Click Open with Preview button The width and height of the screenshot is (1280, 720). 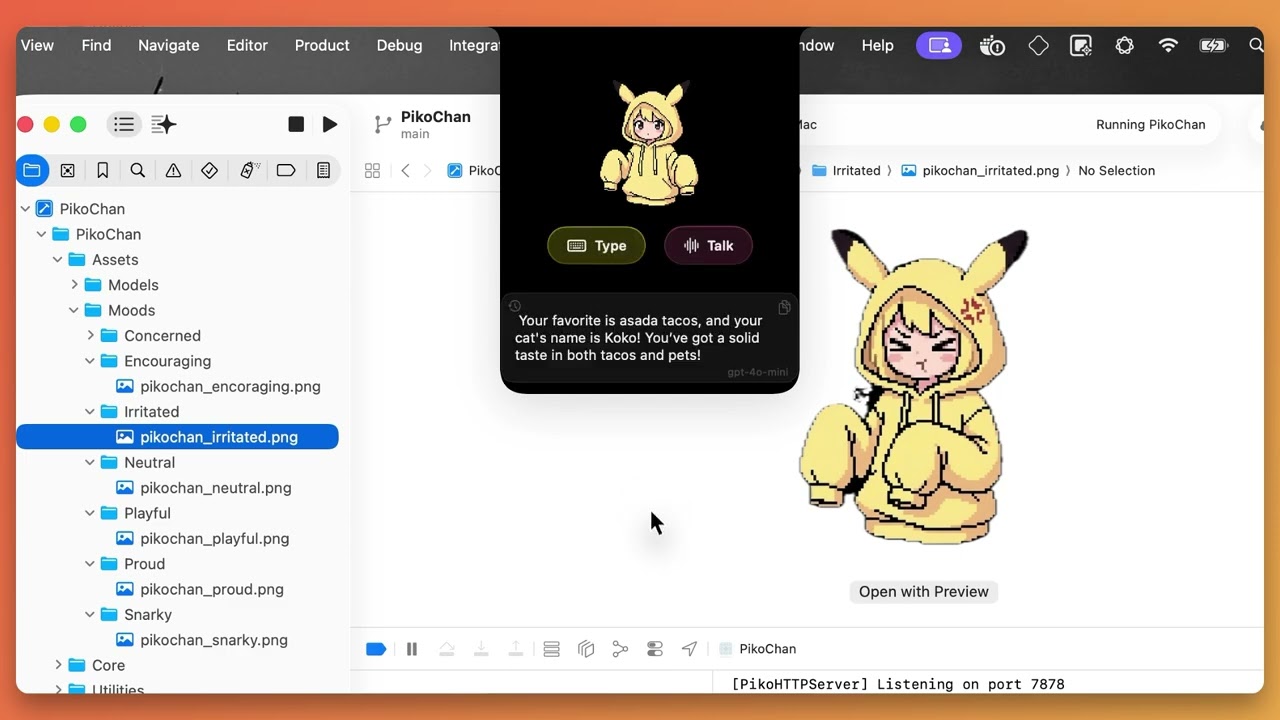point(924,592)
